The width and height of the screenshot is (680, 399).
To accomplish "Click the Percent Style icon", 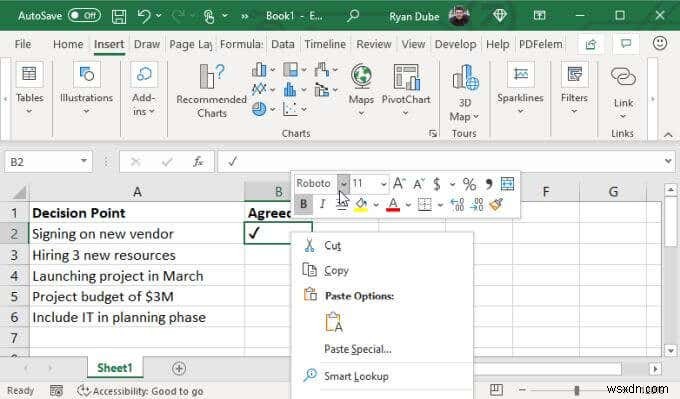I will point(469,184).
